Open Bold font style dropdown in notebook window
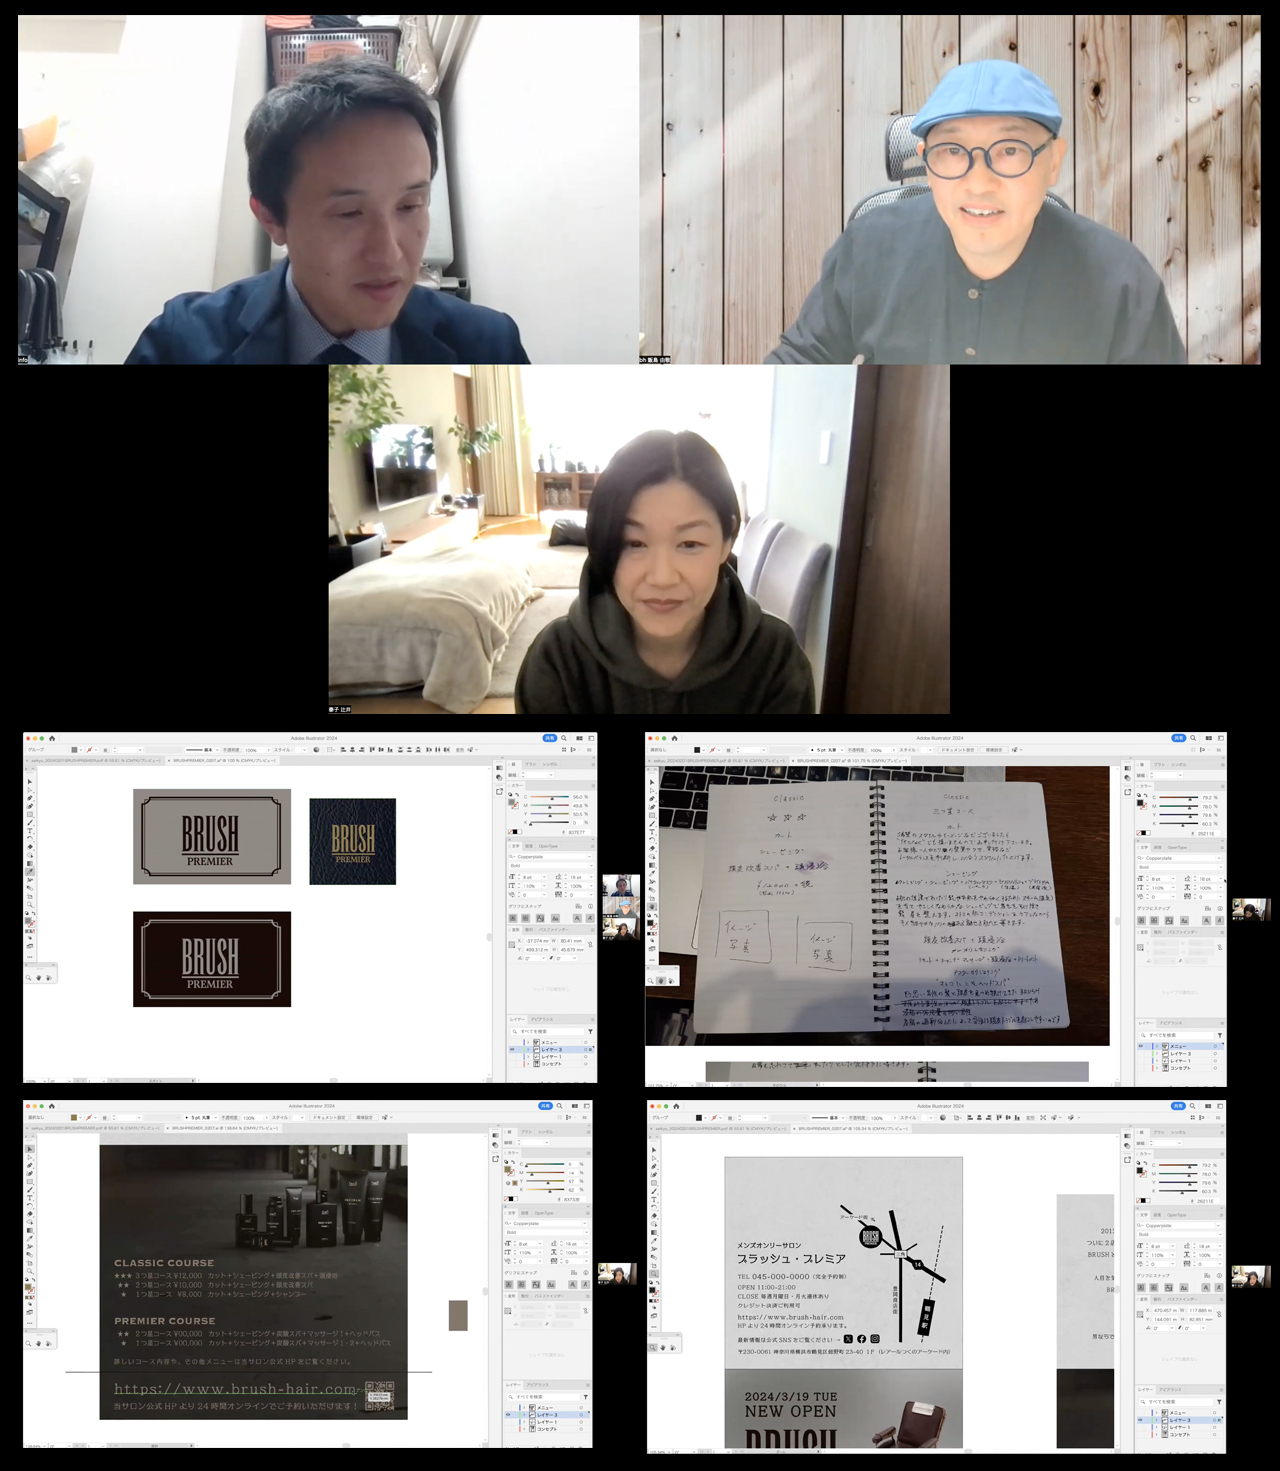This screenshot has width=1280, height=1471. coord(1221,867)
